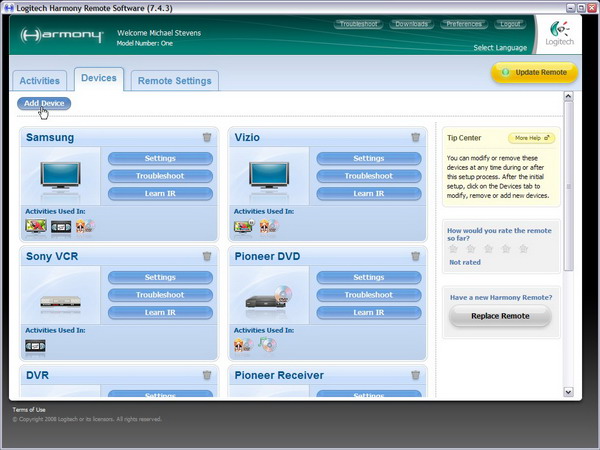Click the scrollbar down arrow
Image resolution: width=600 pixels, height=450 pixels.
pos(568,391)
